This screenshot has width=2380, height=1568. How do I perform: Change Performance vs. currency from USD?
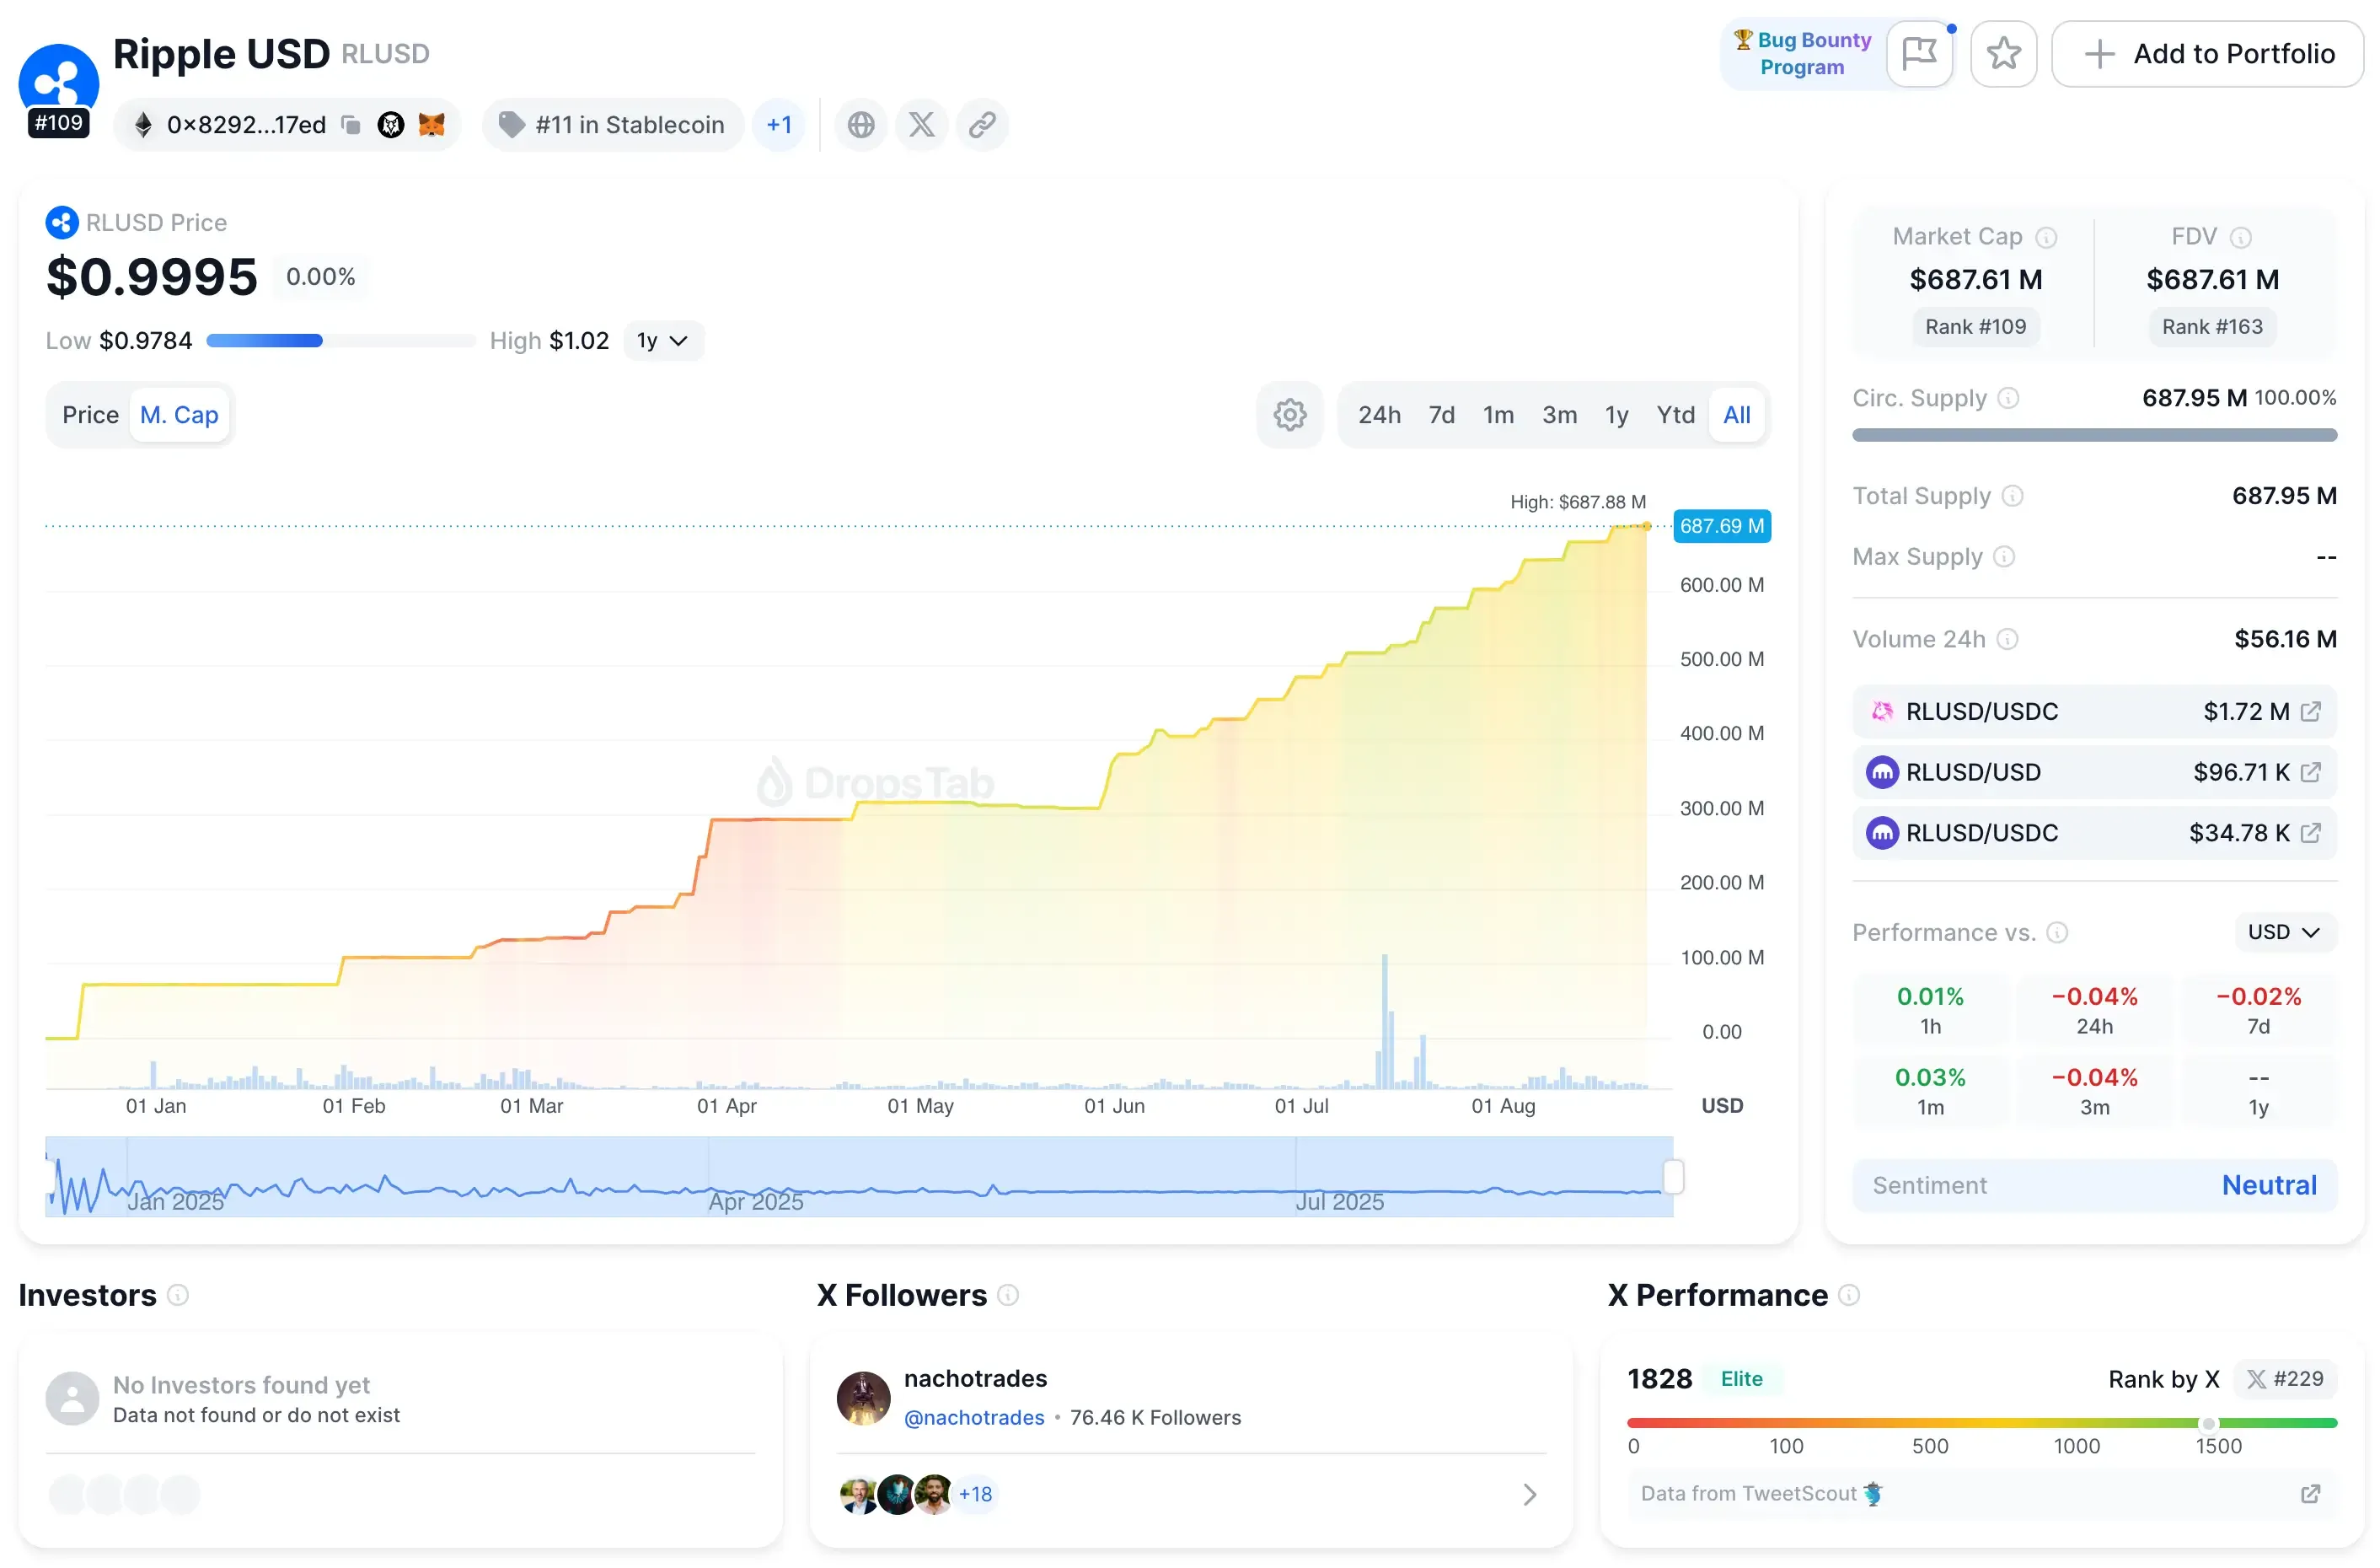coord(2283,931)
